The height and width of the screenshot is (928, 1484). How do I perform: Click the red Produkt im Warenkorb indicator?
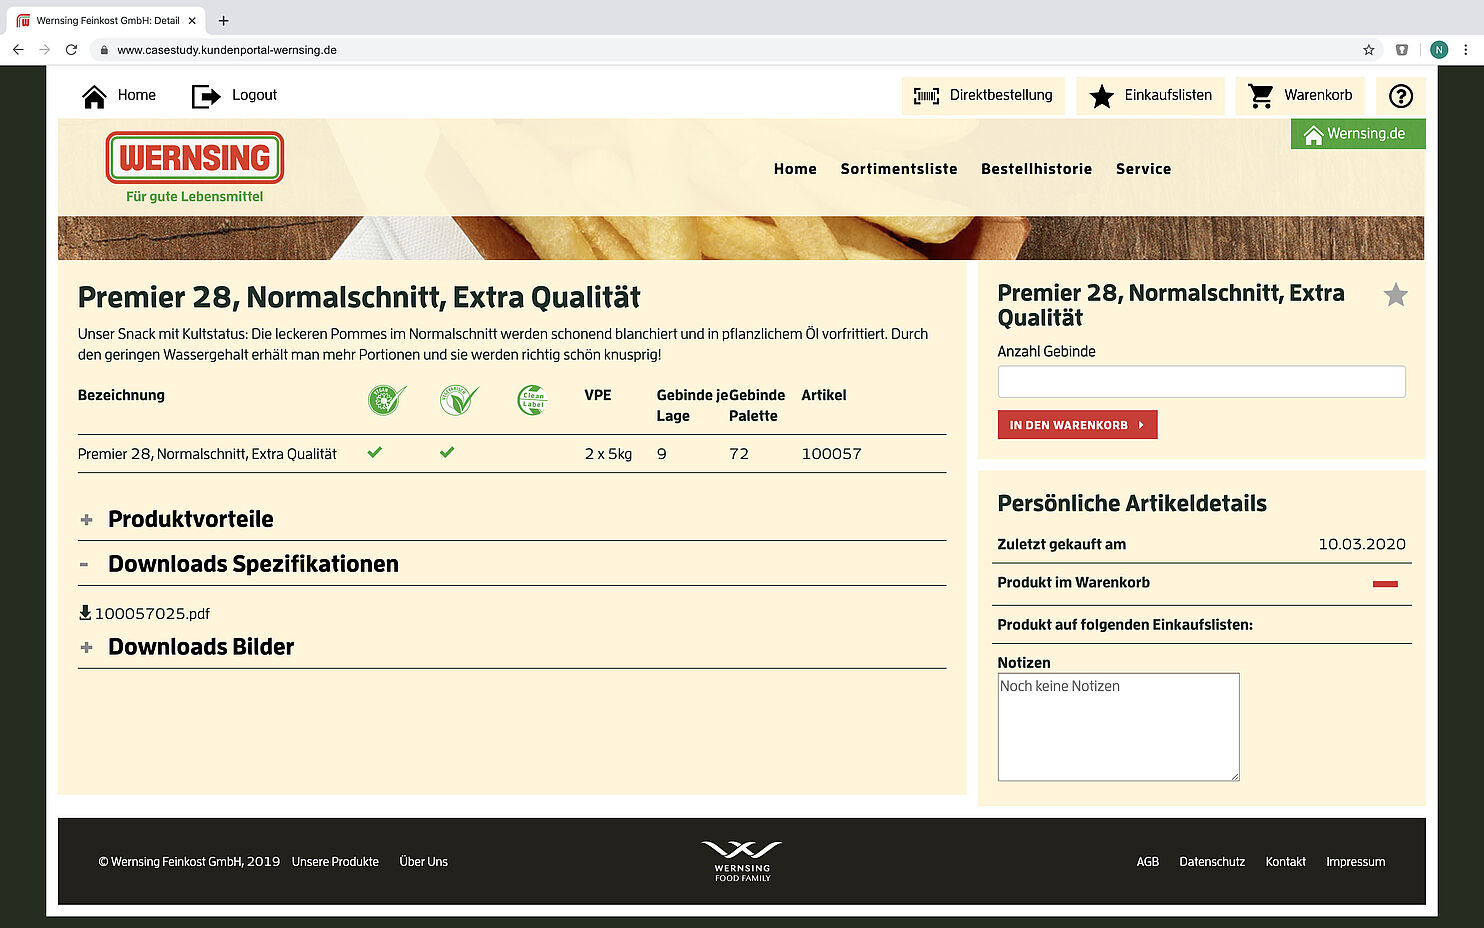tap(1385, 584)
